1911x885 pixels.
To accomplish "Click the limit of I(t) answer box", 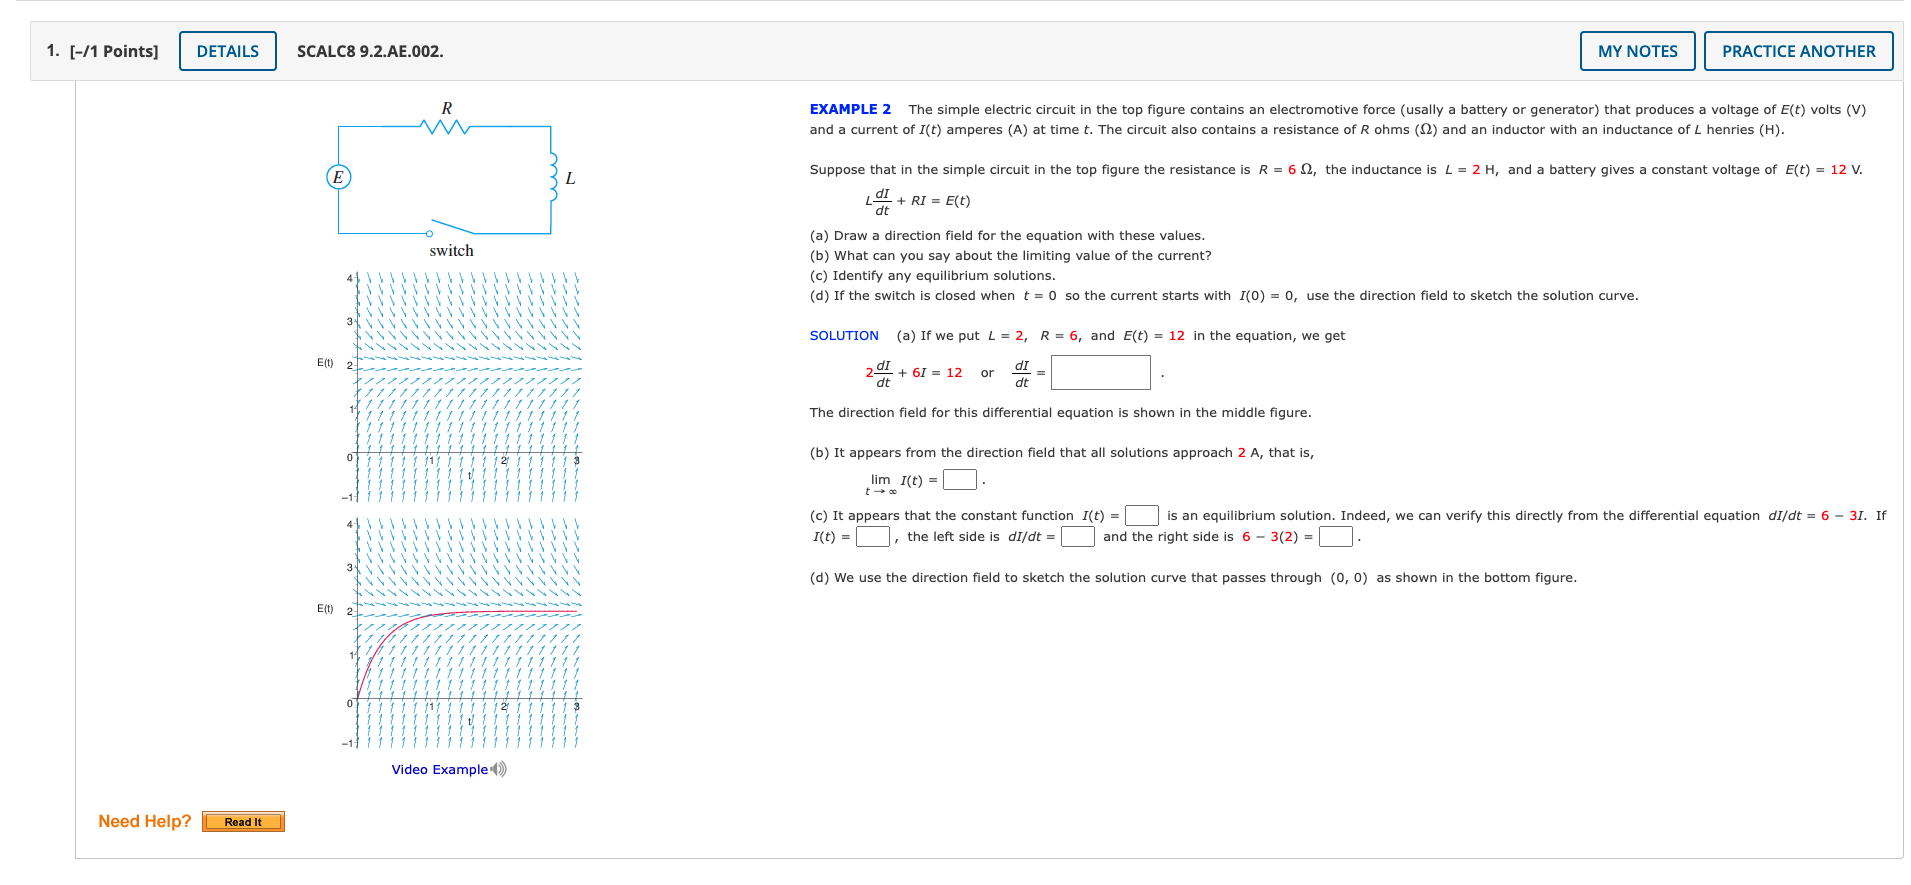I will 960,480.
